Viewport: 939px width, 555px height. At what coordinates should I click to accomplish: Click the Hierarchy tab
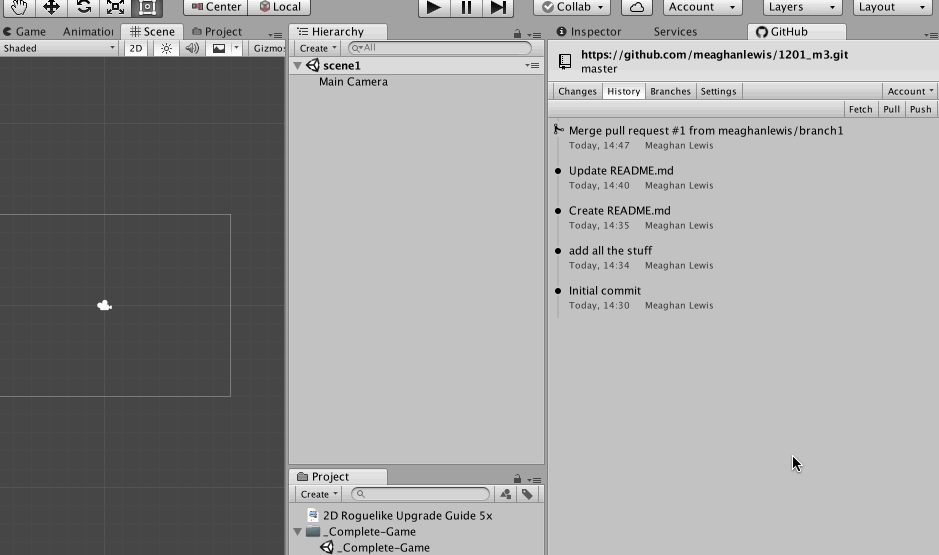(x=338, y=32)
